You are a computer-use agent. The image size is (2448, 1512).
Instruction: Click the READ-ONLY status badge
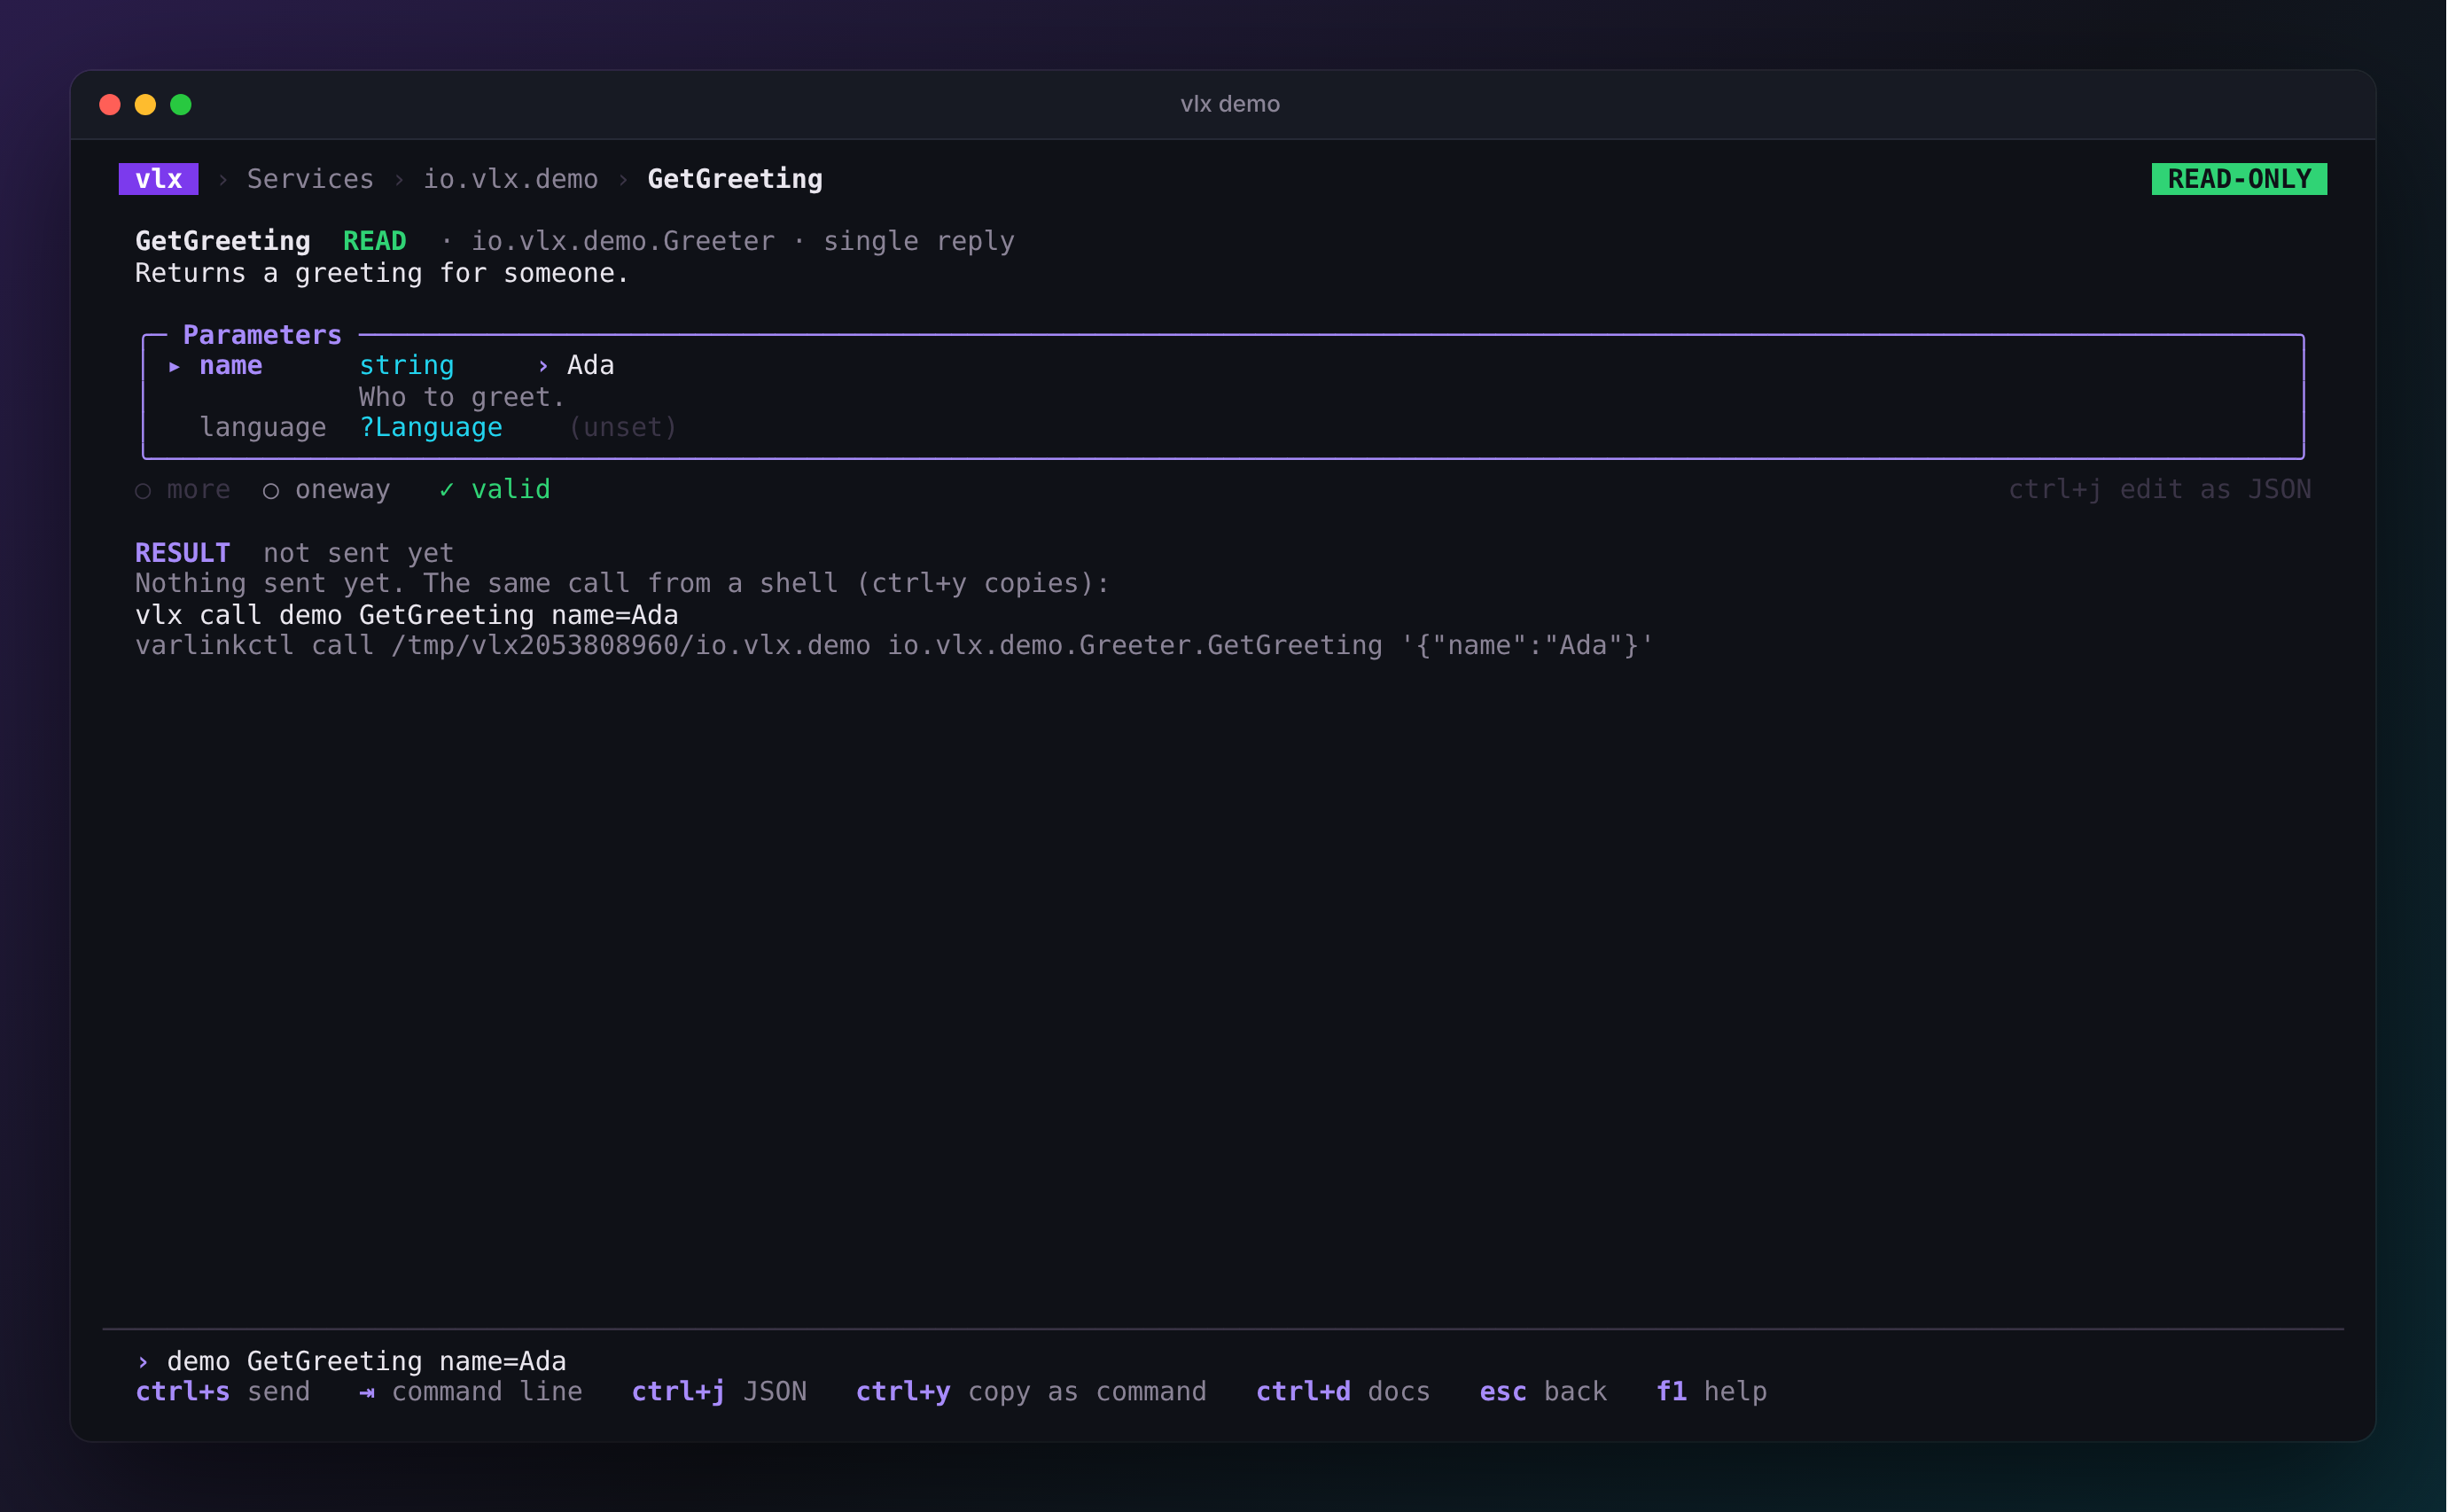pos(2239,179)
